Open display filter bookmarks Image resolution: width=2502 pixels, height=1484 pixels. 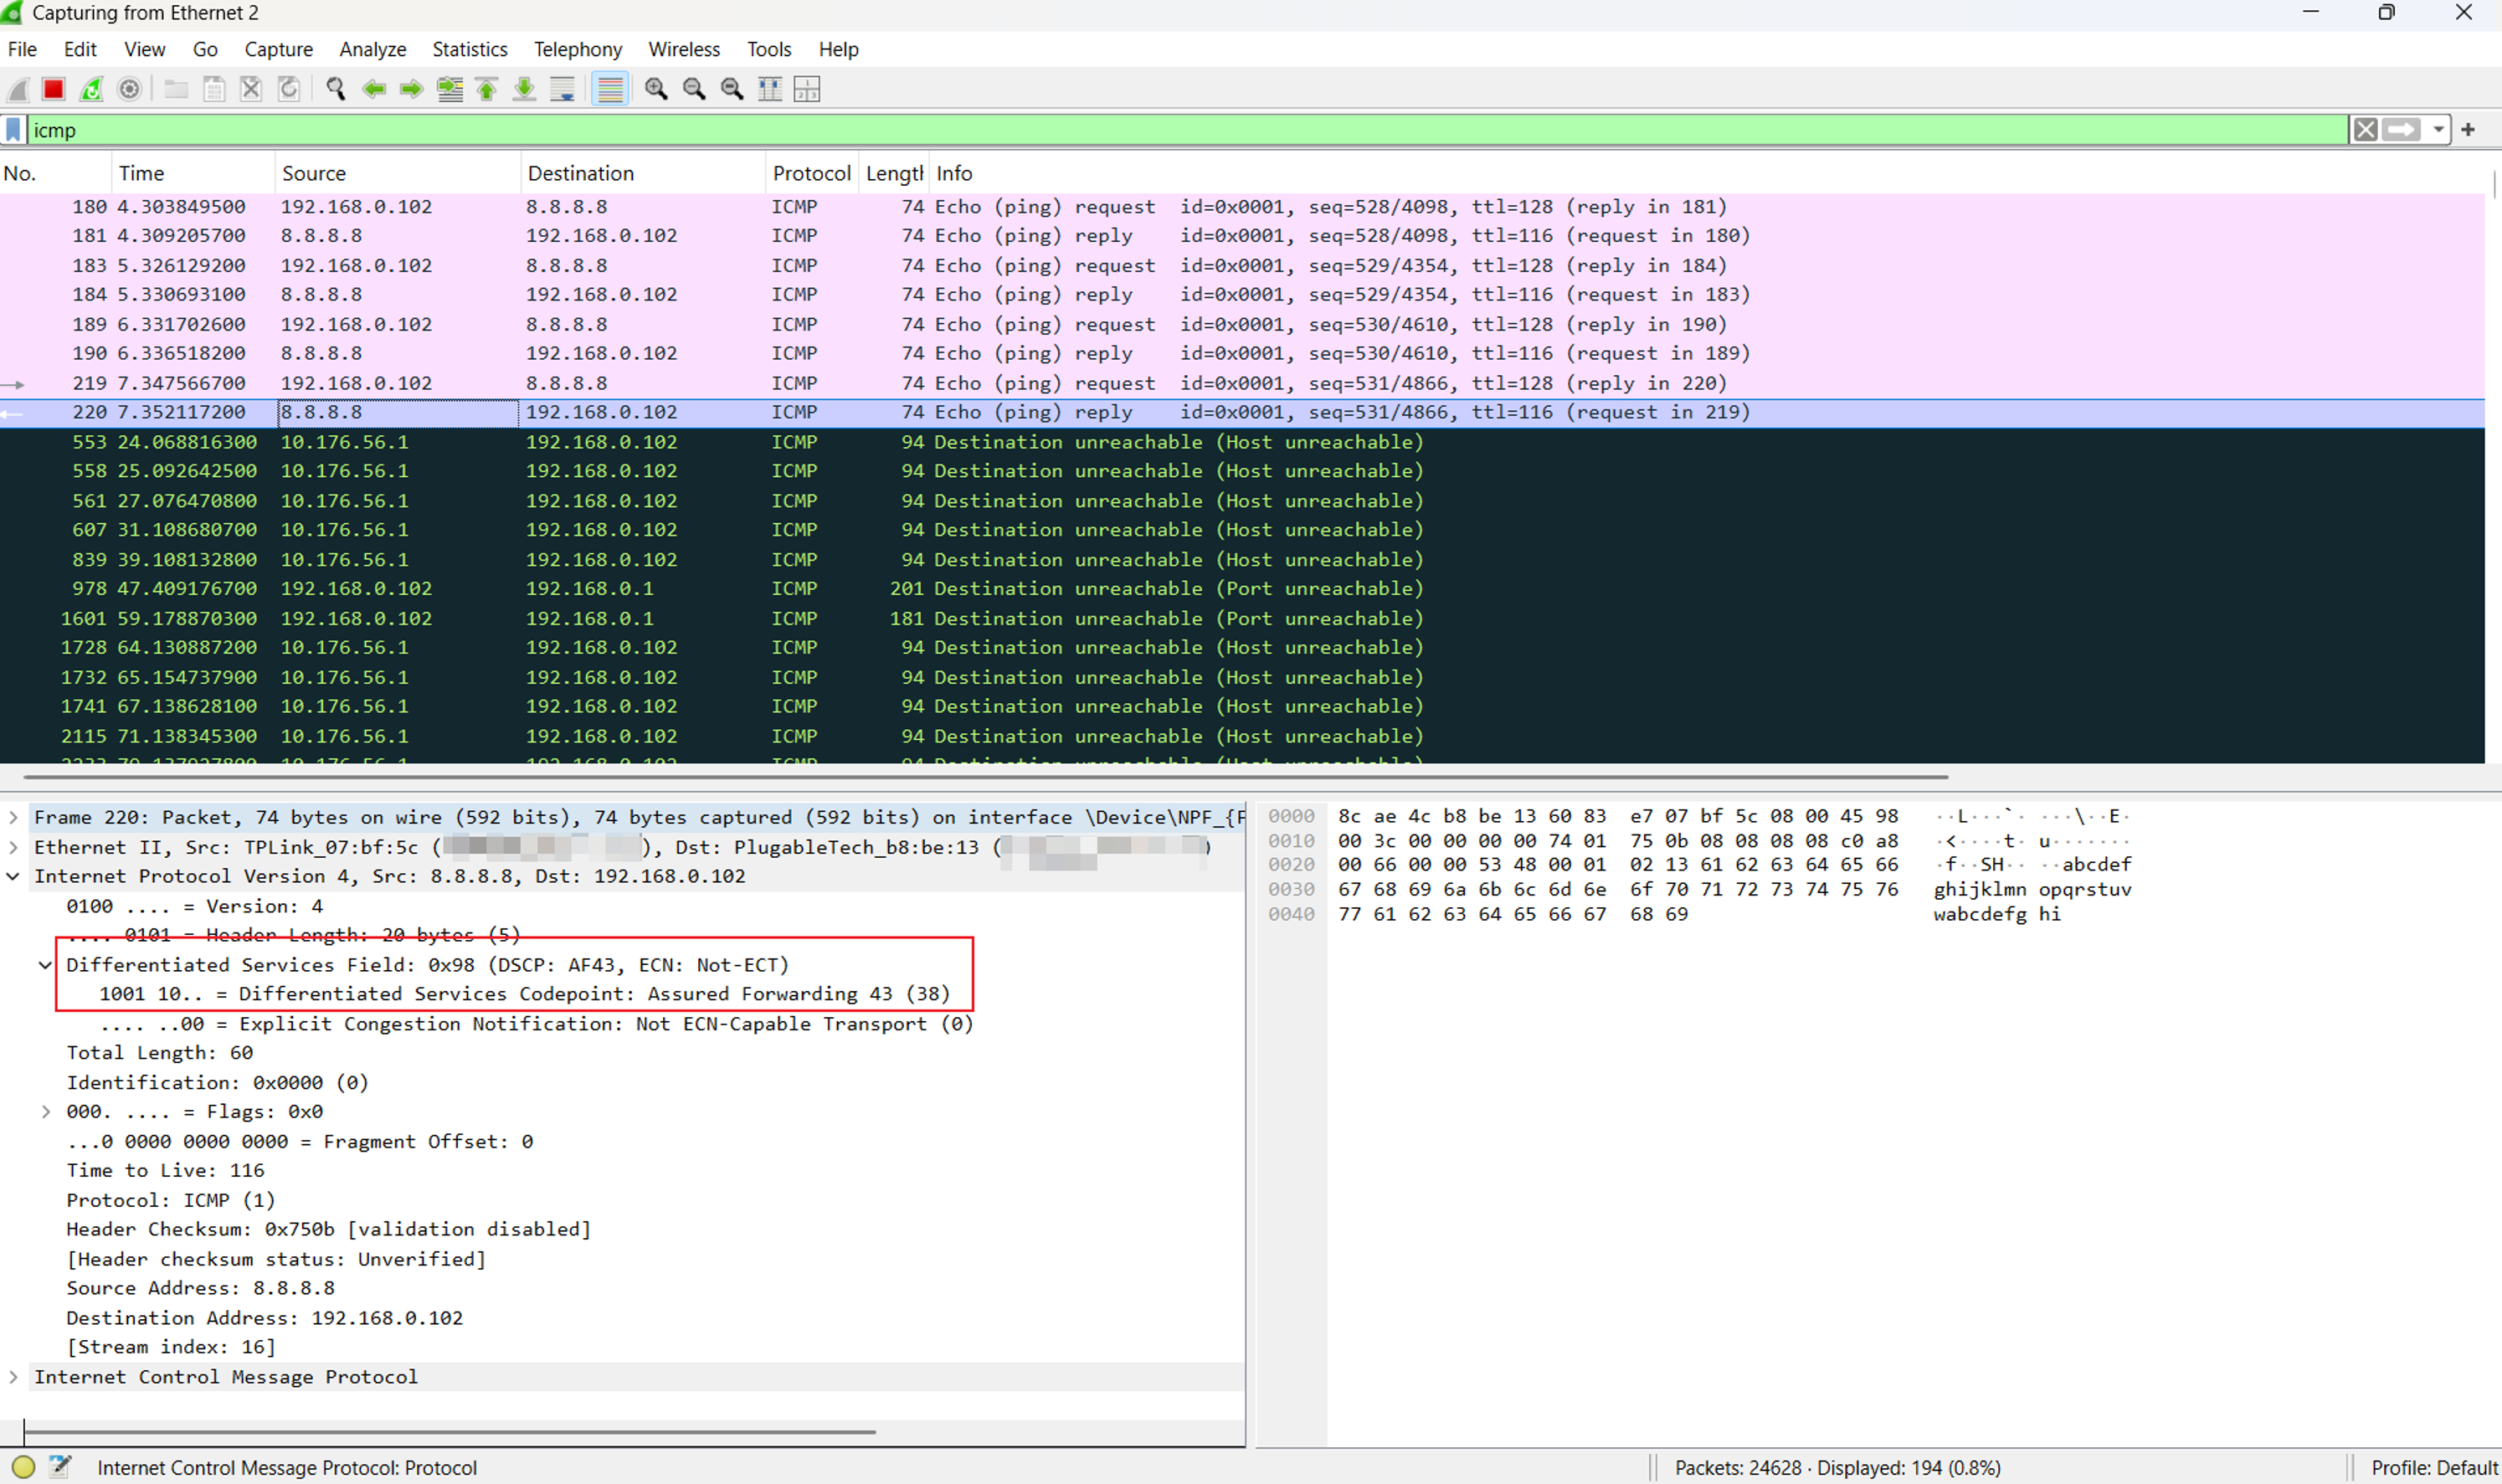pos(13,130)
